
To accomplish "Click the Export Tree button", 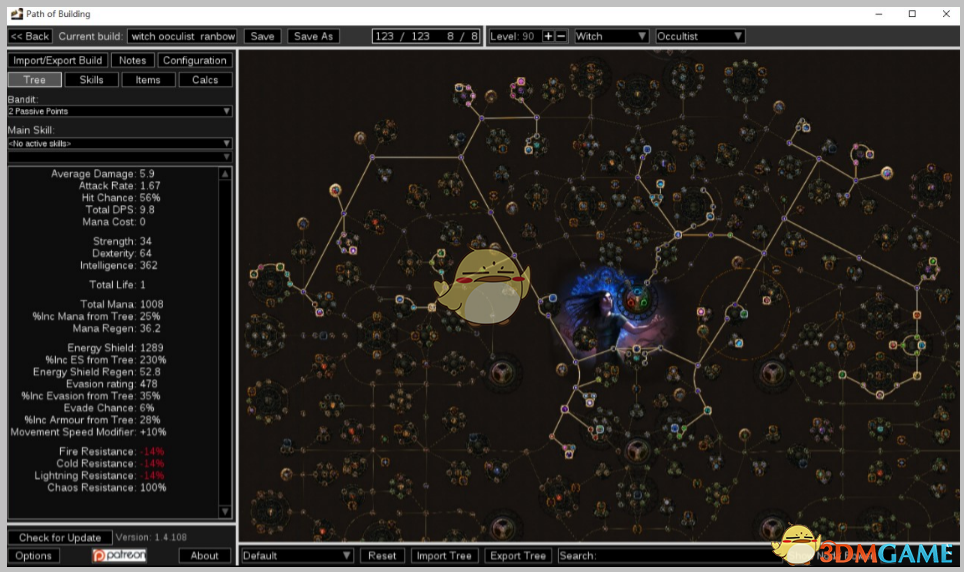I will pyautogui.click(x=517, y=555).
